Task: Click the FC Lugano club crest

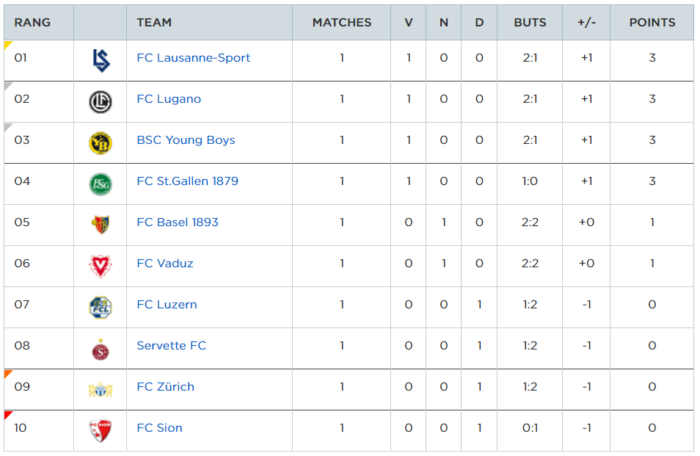Action: point(100,102)
